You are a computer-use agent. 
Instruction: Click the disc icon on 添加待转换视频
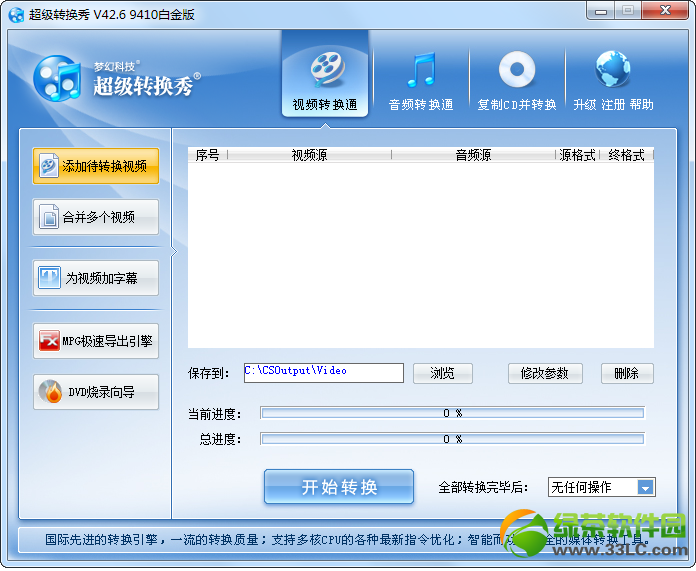48,166
